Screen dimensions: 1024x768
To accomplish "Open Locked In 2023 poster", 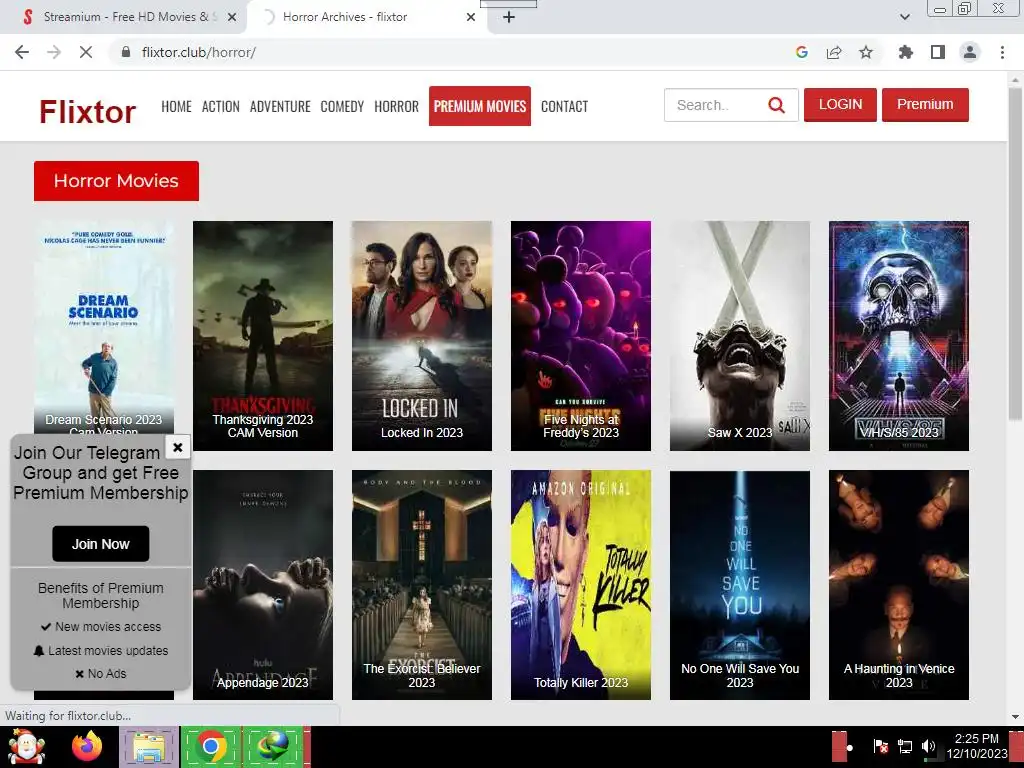I will (422, 336).
